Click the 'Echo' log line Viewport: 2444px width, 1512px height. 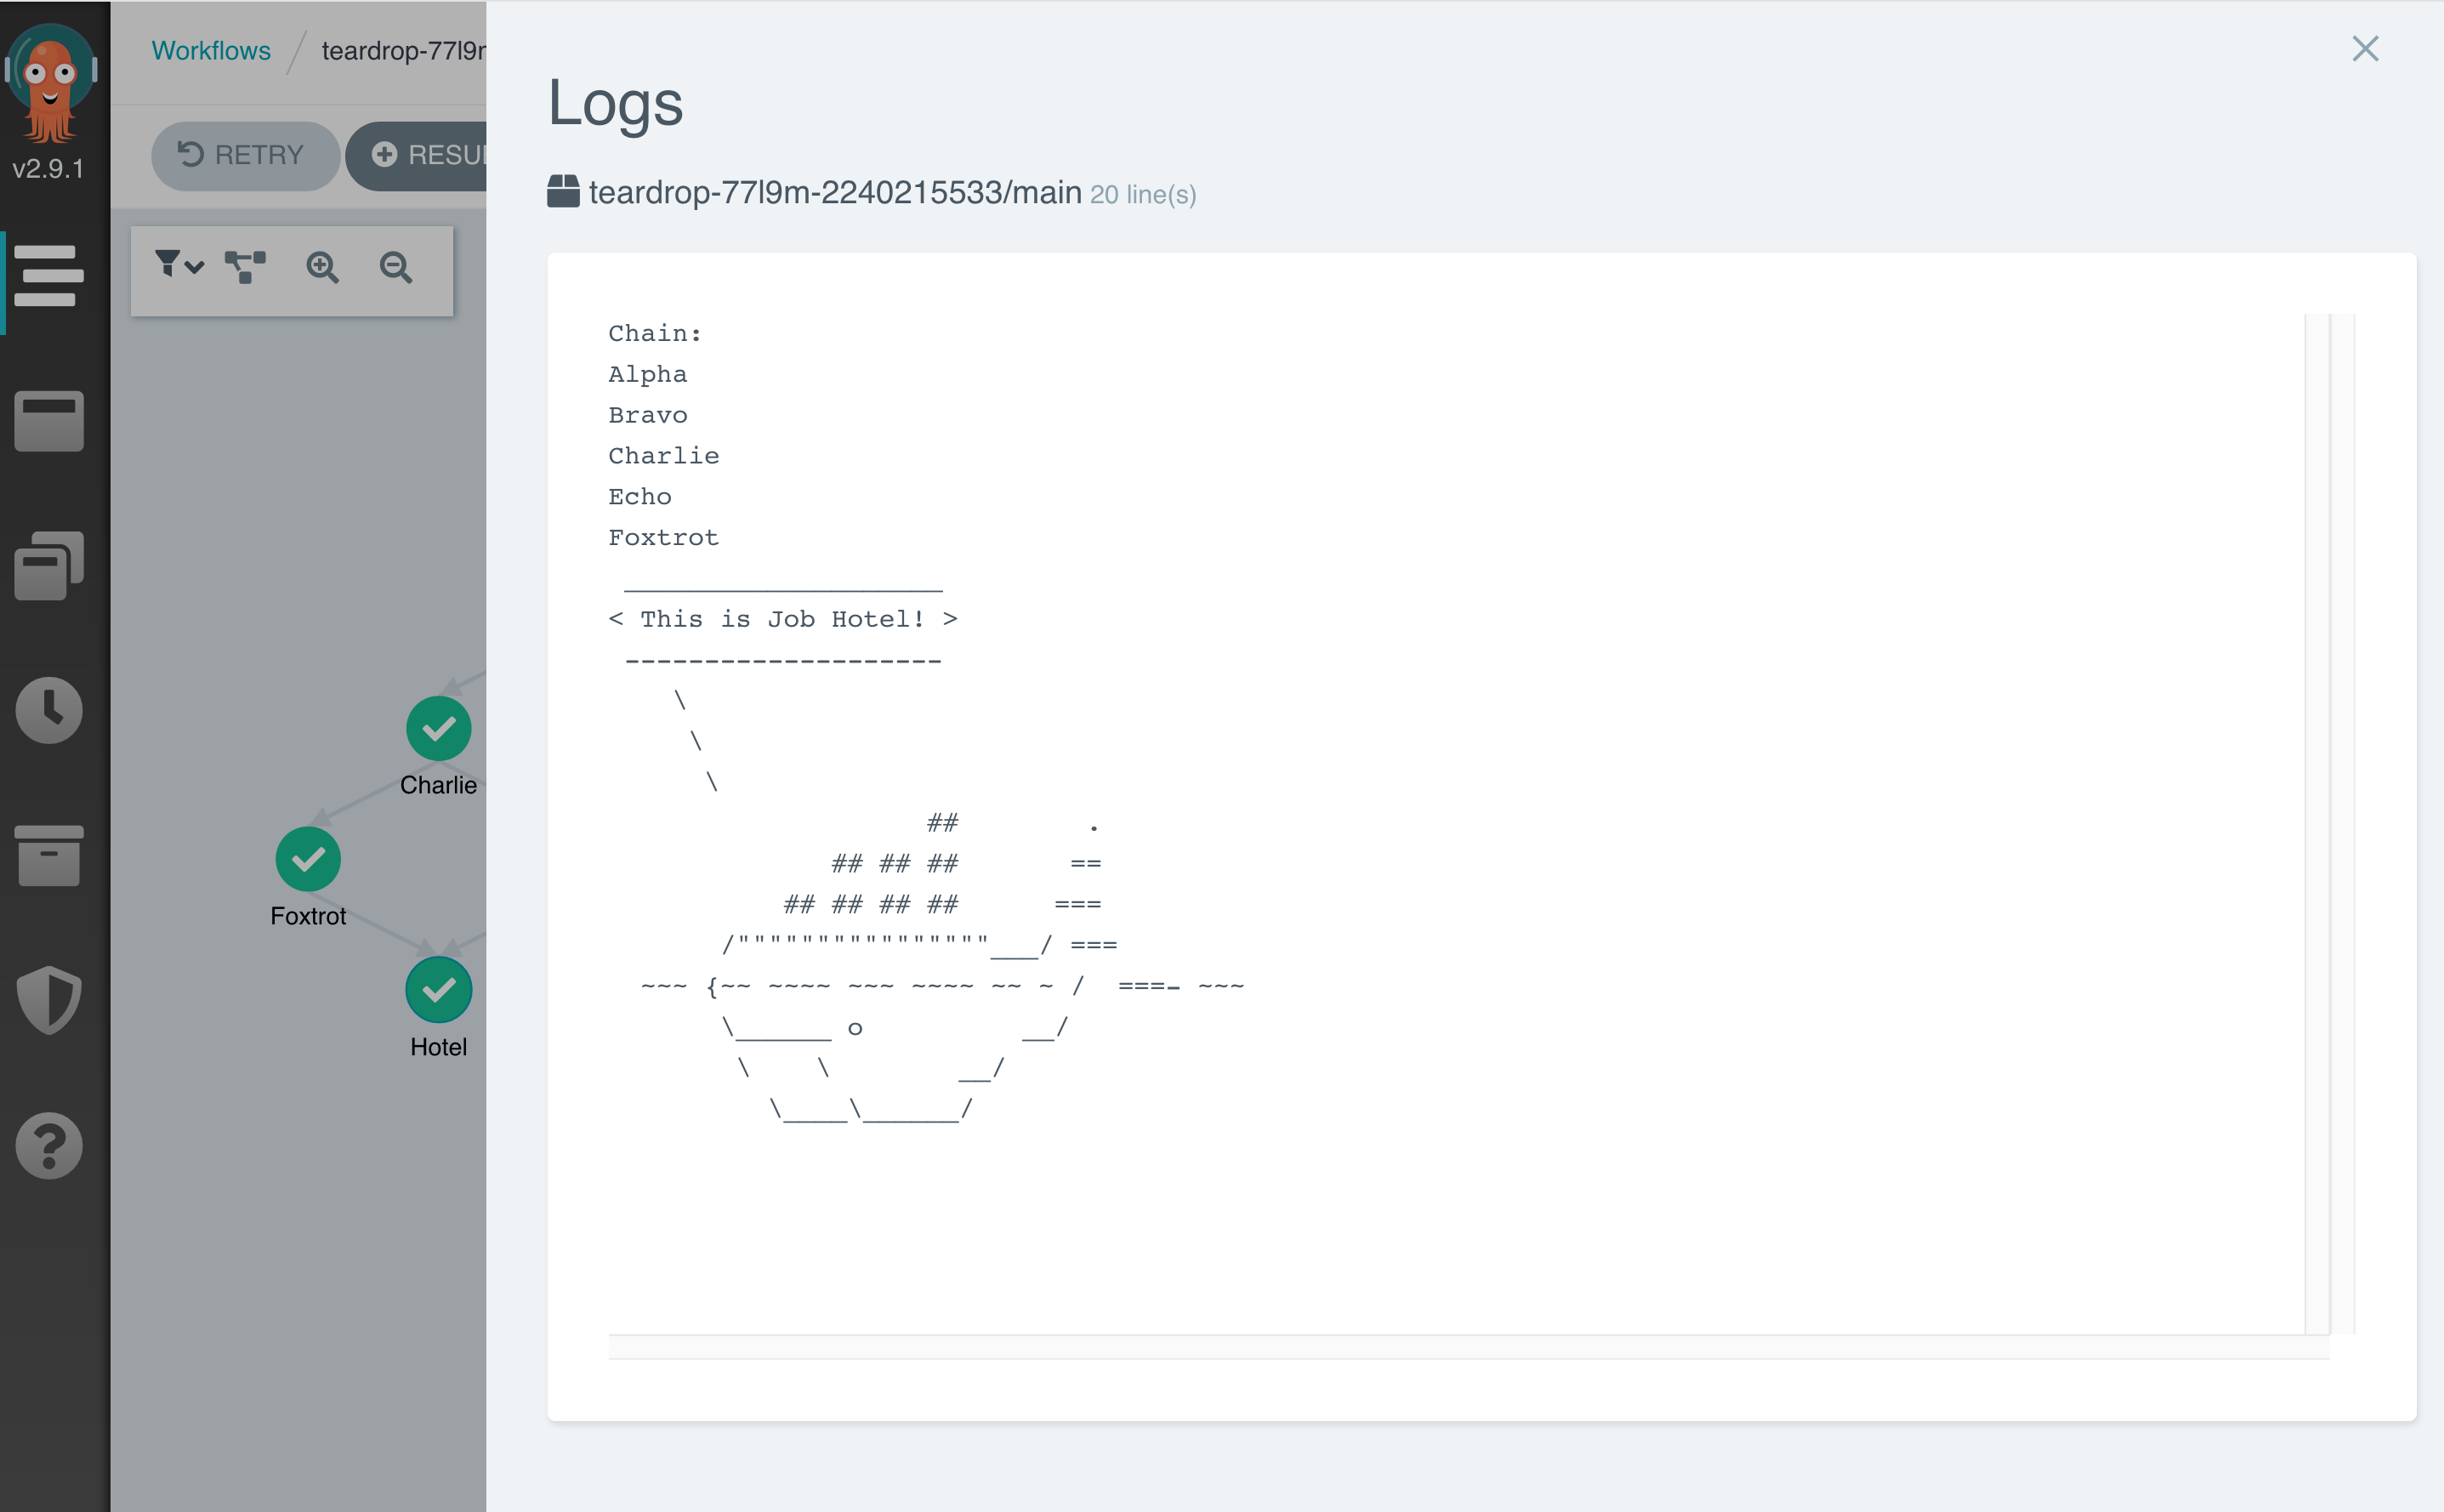(x=640, y=497)
